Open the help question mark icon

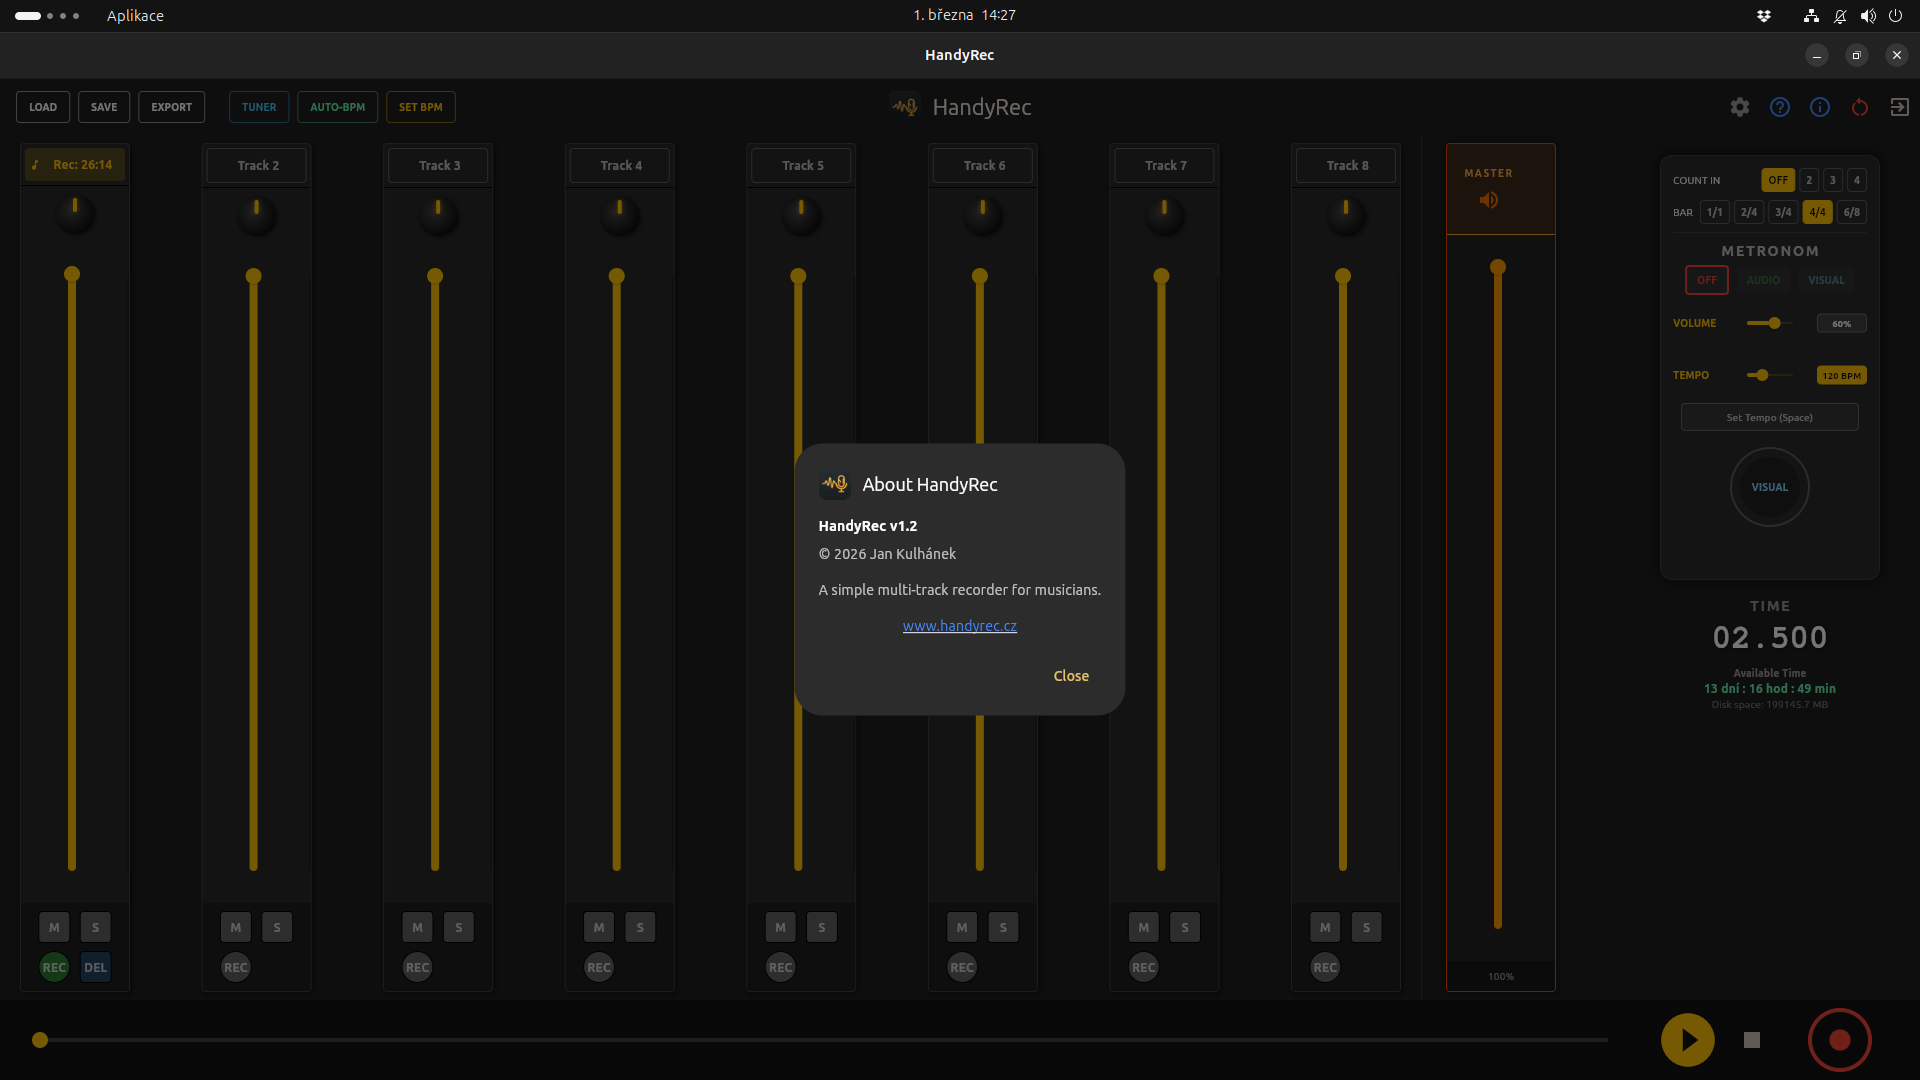tap(1780, 107)
